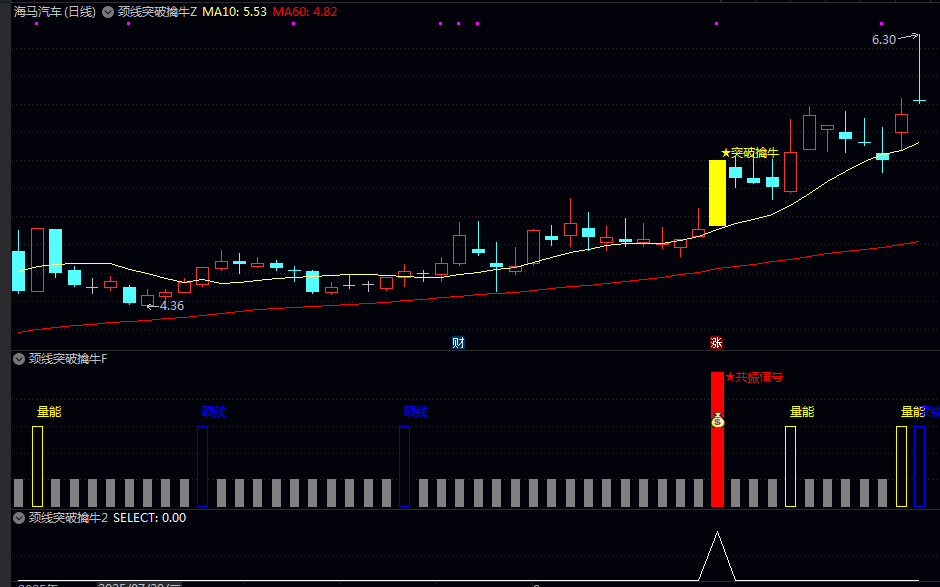Select the candle with the 6.30 high
The width and height of the screenshot is (940, 587).
pos(919,69)
